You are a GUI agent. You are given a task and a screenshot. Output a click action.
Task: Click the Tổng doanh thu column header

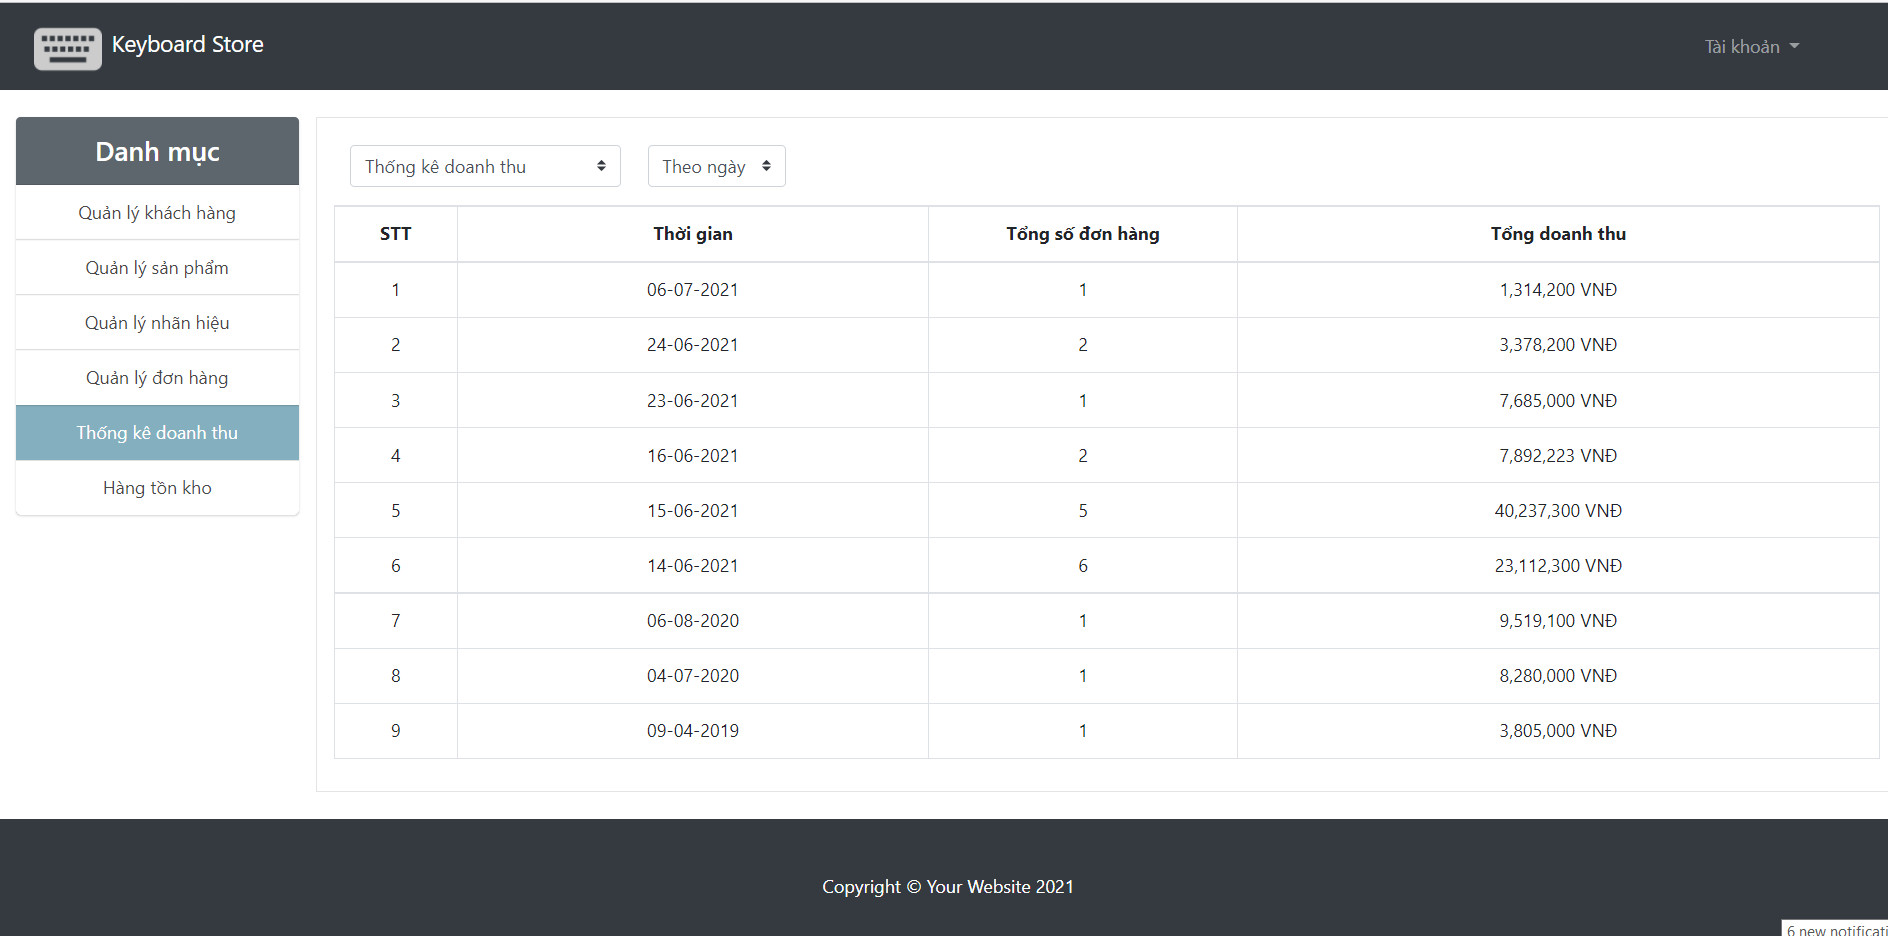pos(1558,234)
